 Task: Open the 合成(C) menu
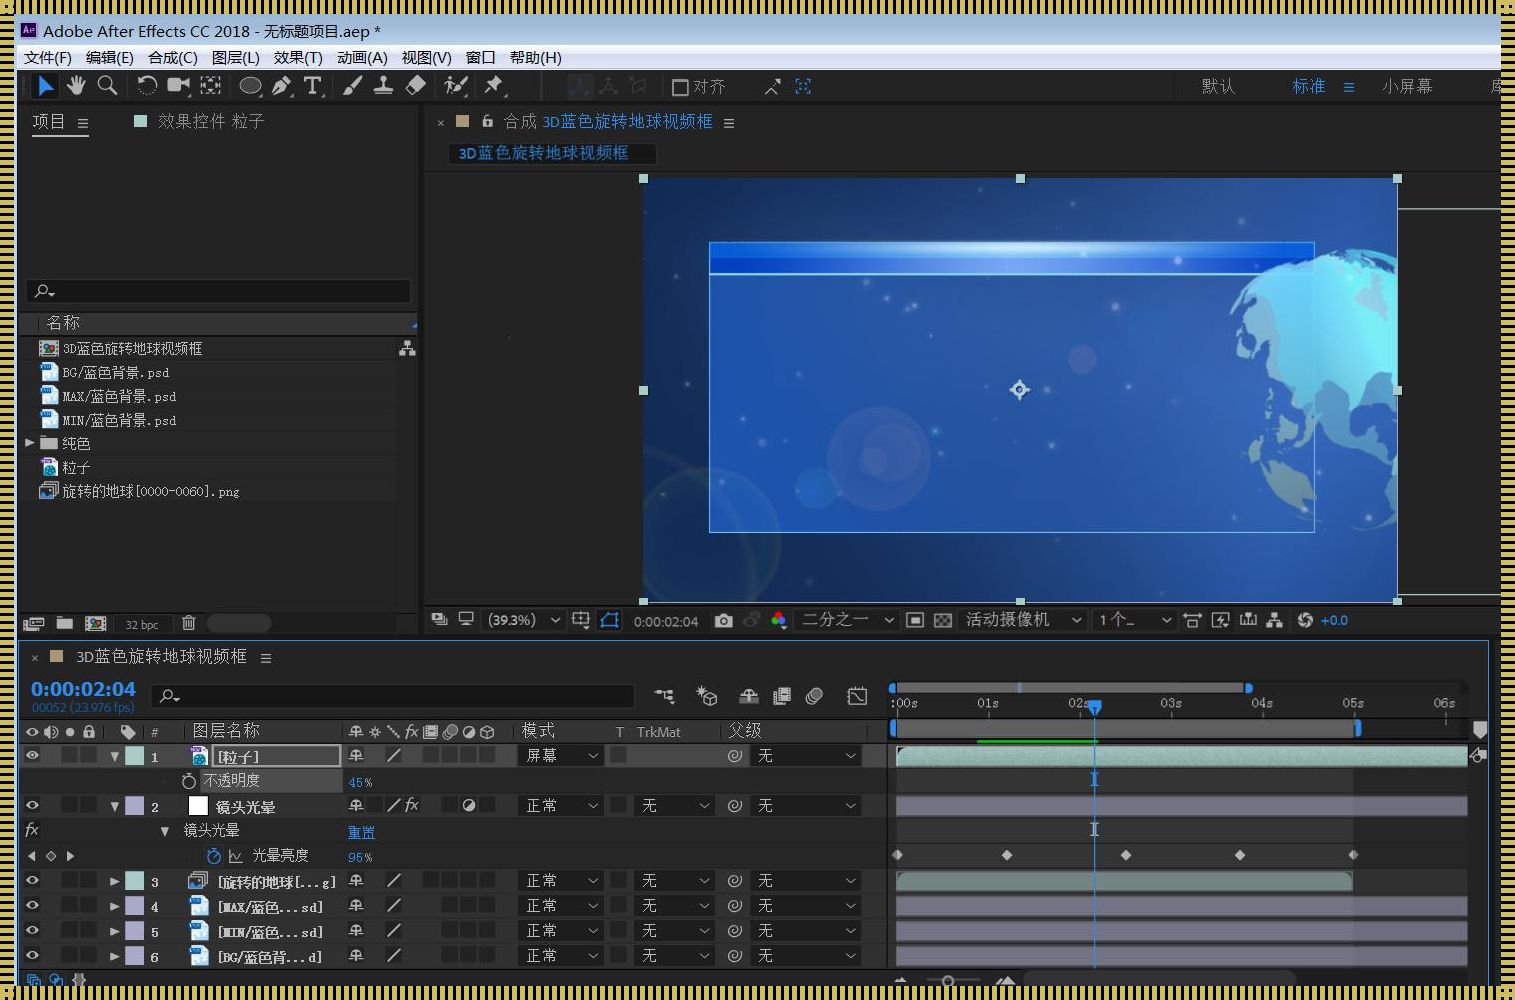tap(173, 58)
